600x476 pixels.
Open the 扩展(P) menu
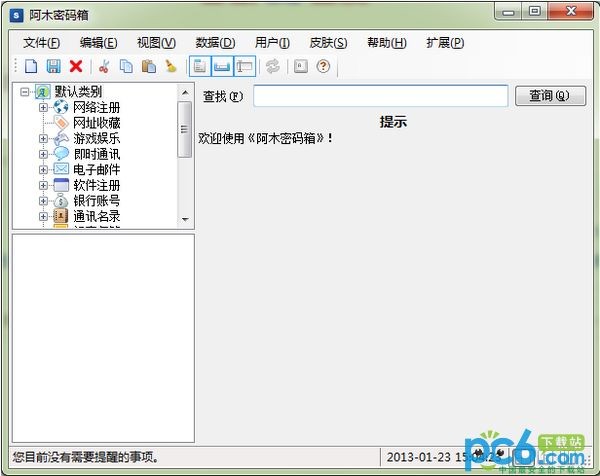(x=445, y=42)
